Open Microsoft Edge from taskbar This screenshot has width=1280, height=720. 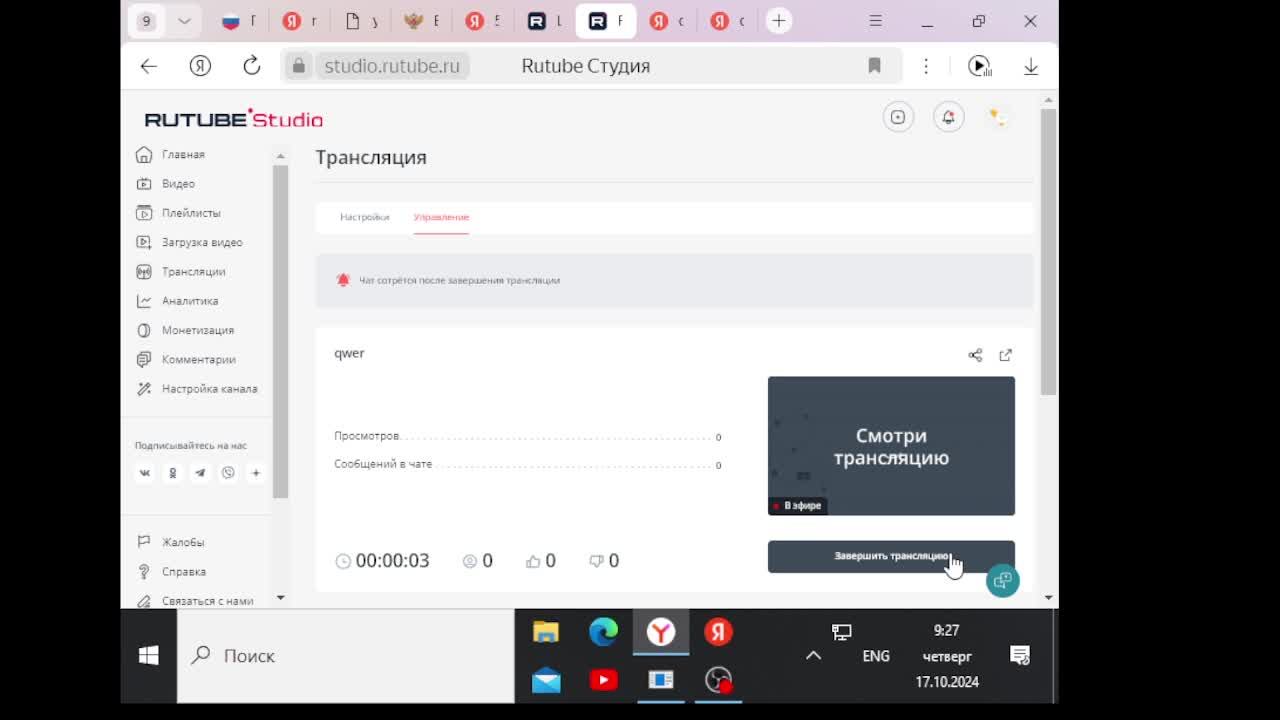[x=603, y=632]
